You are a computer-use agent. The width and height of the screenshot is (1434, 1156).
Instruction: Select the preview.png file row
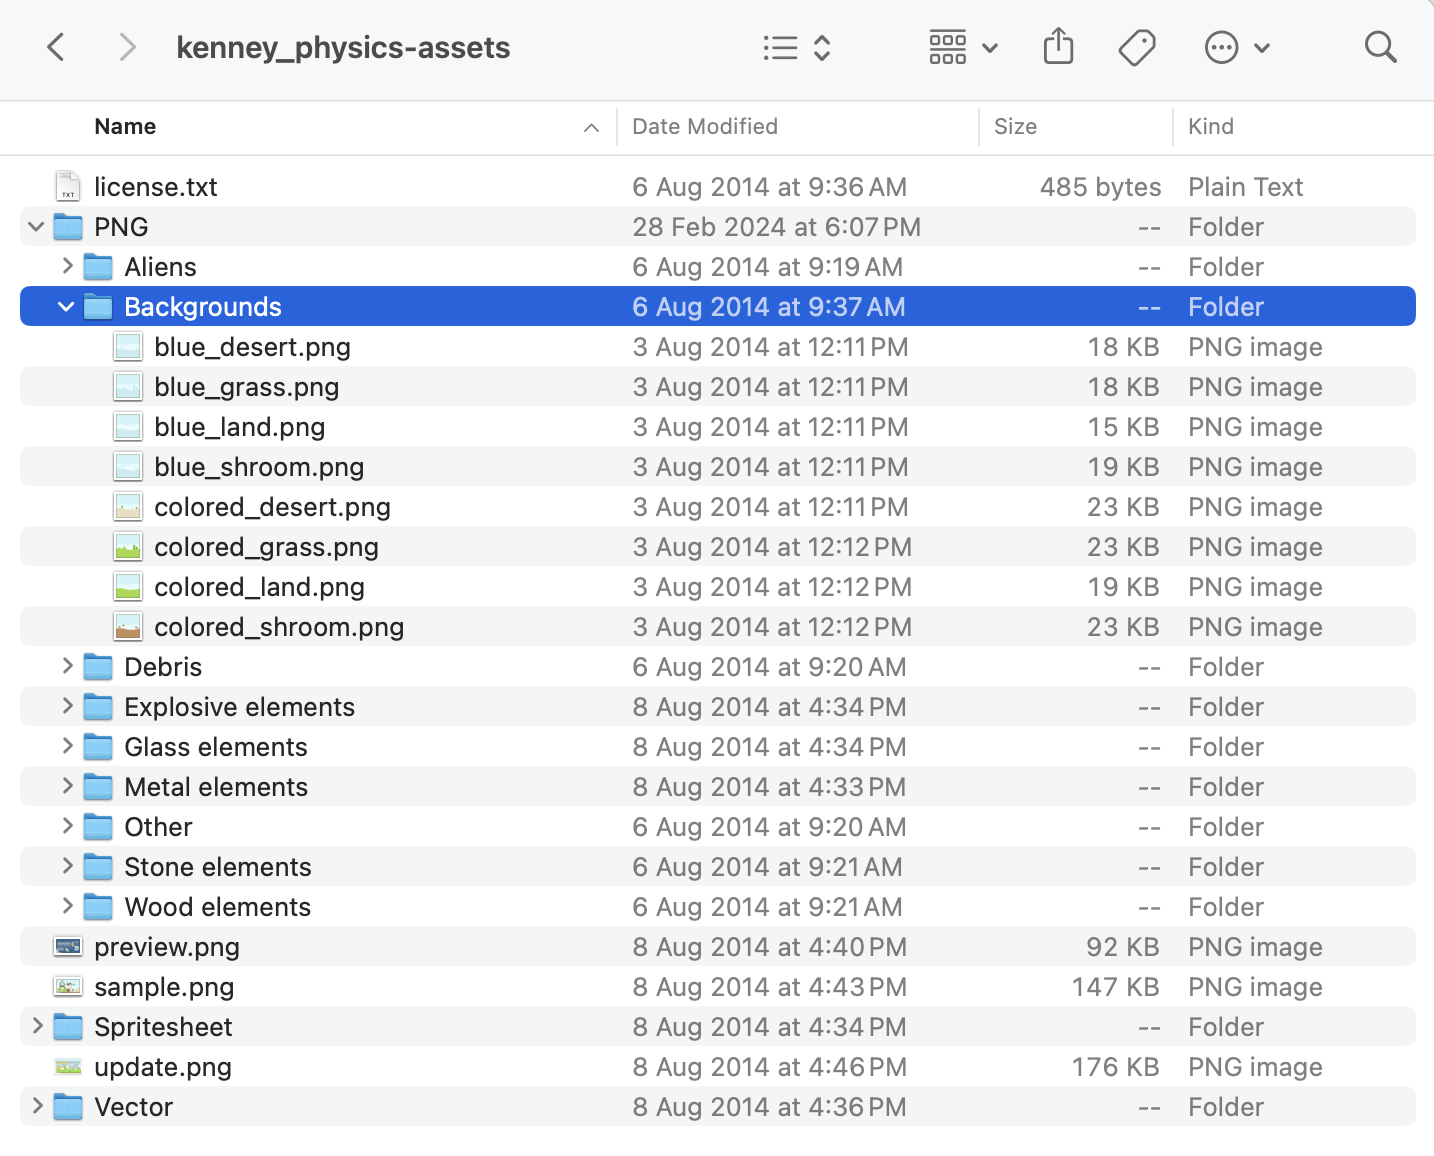pos(166,947)
